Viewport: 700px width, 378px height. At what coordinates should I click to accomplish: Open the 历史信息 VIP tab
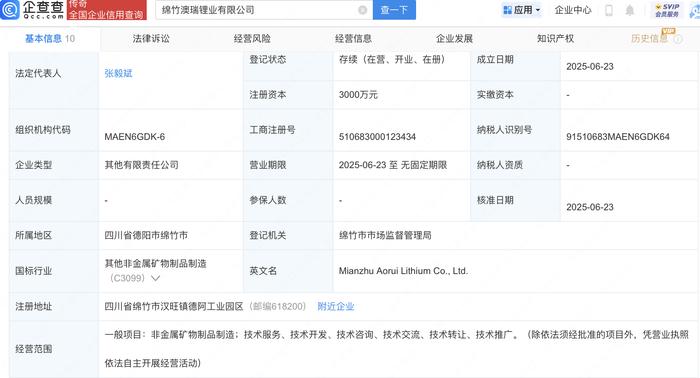coord(650,39)
